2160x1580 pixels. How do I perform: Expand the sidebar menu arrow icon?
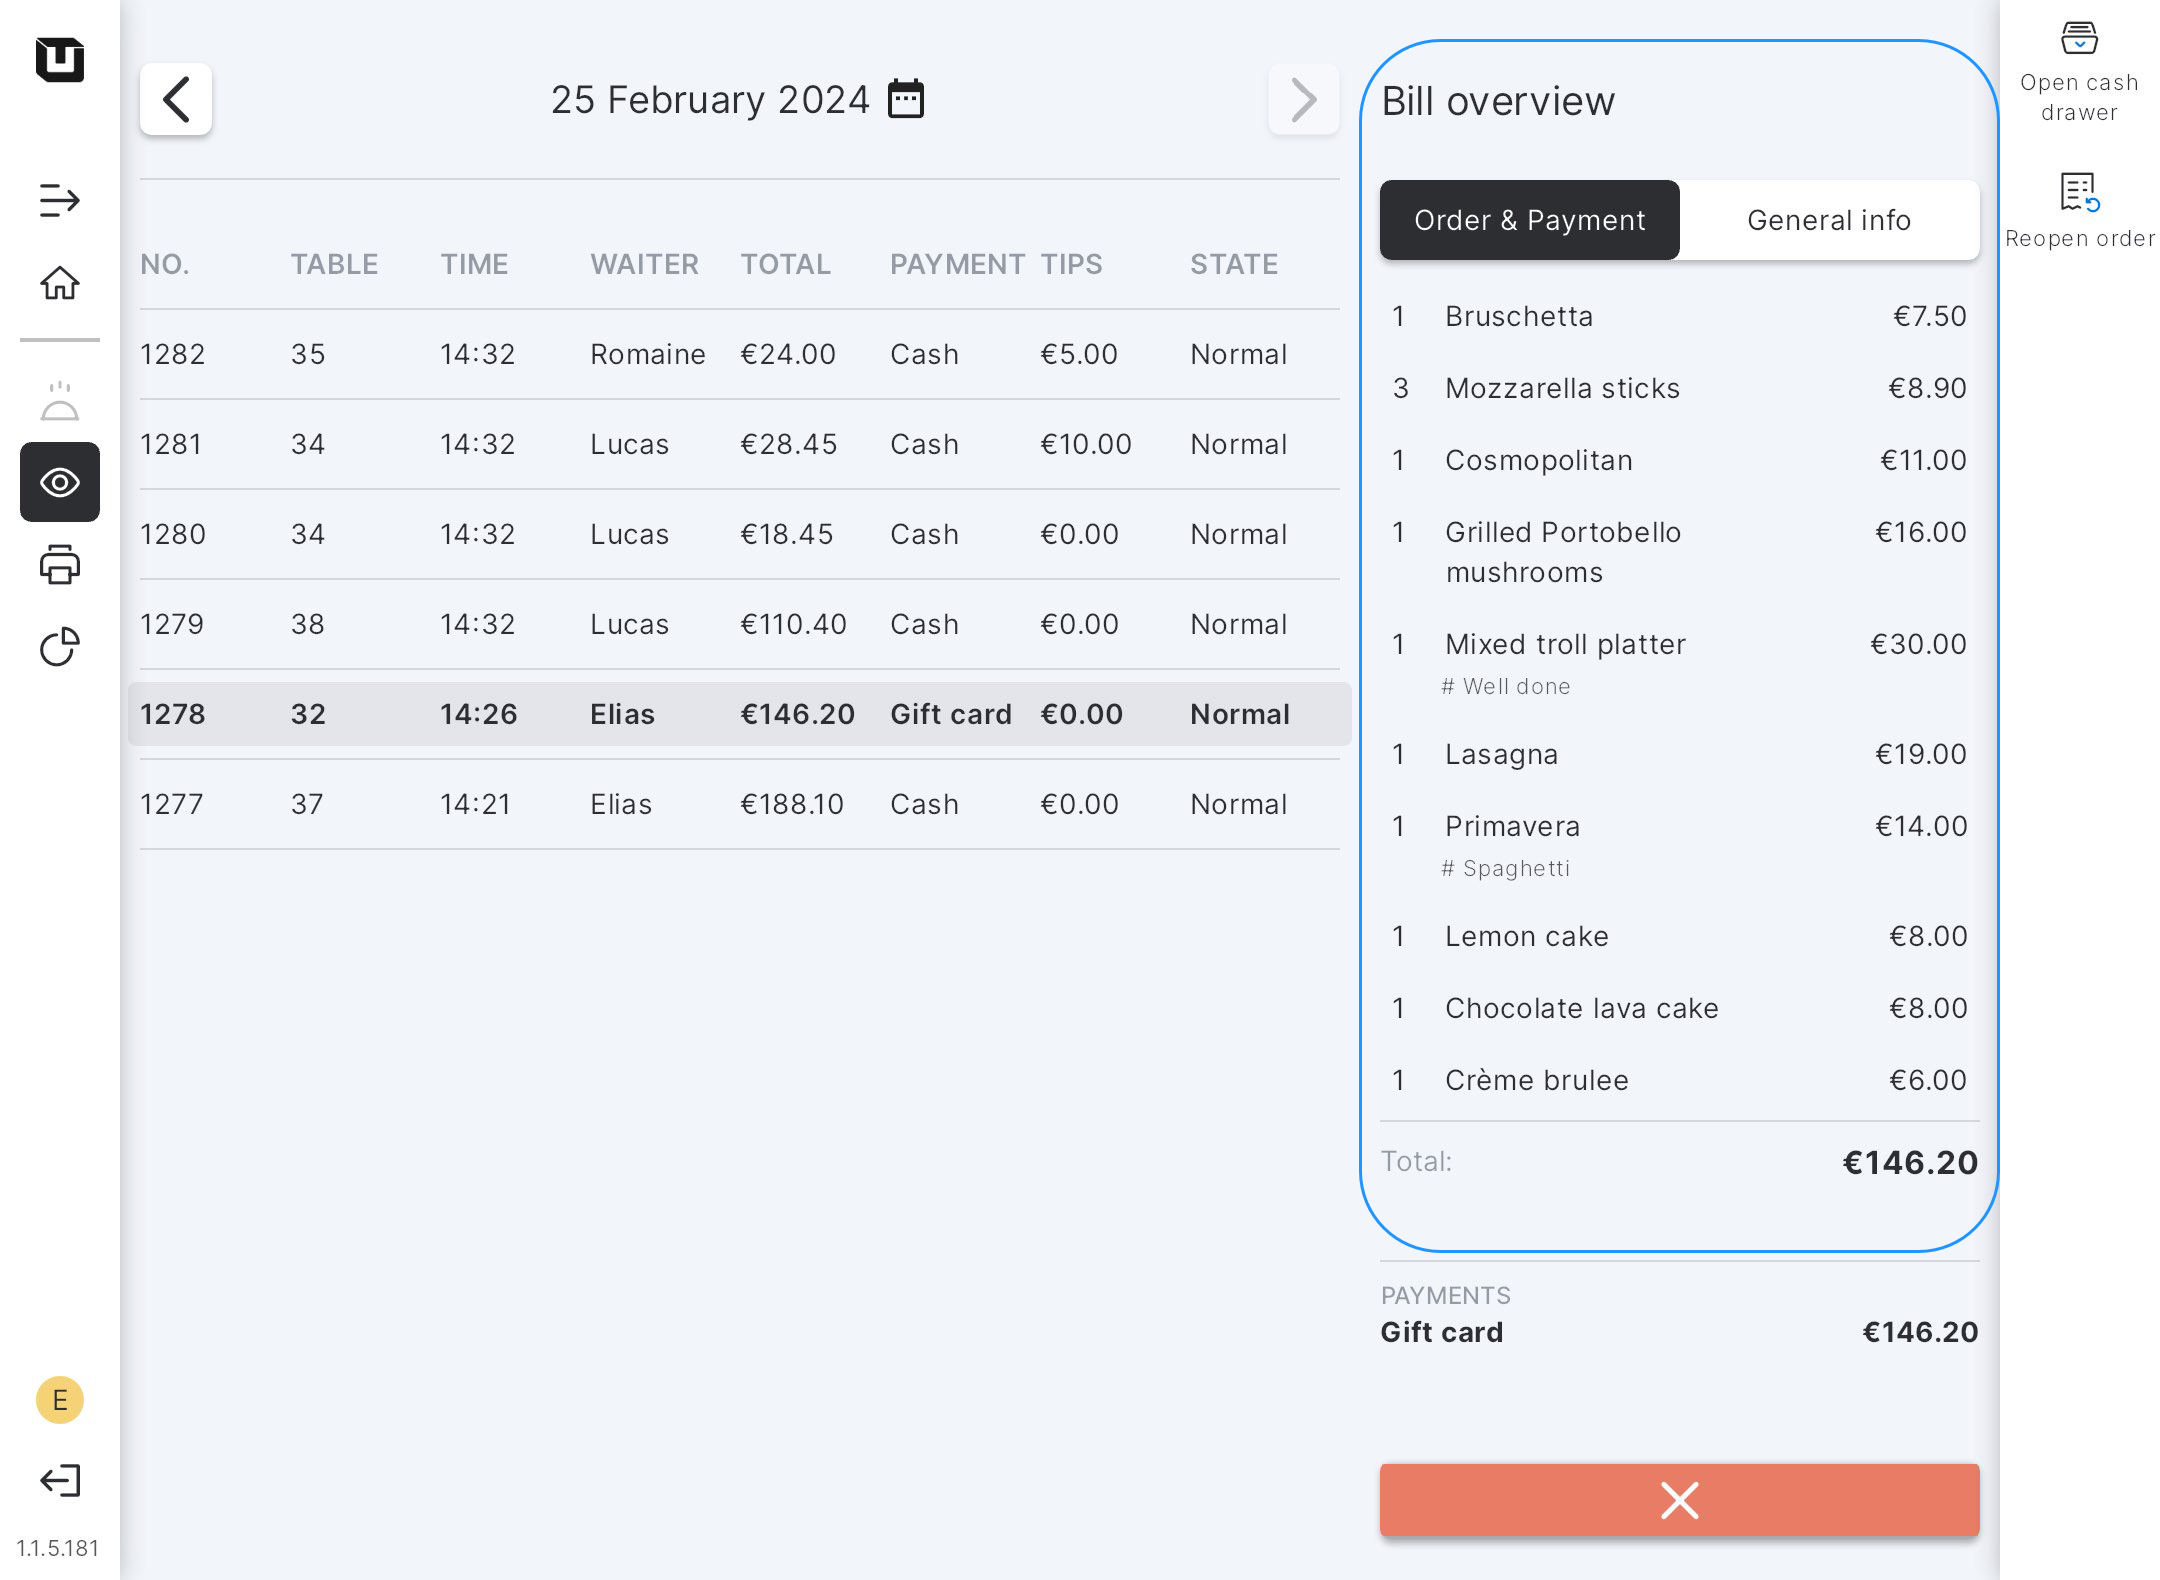(60, 200)
